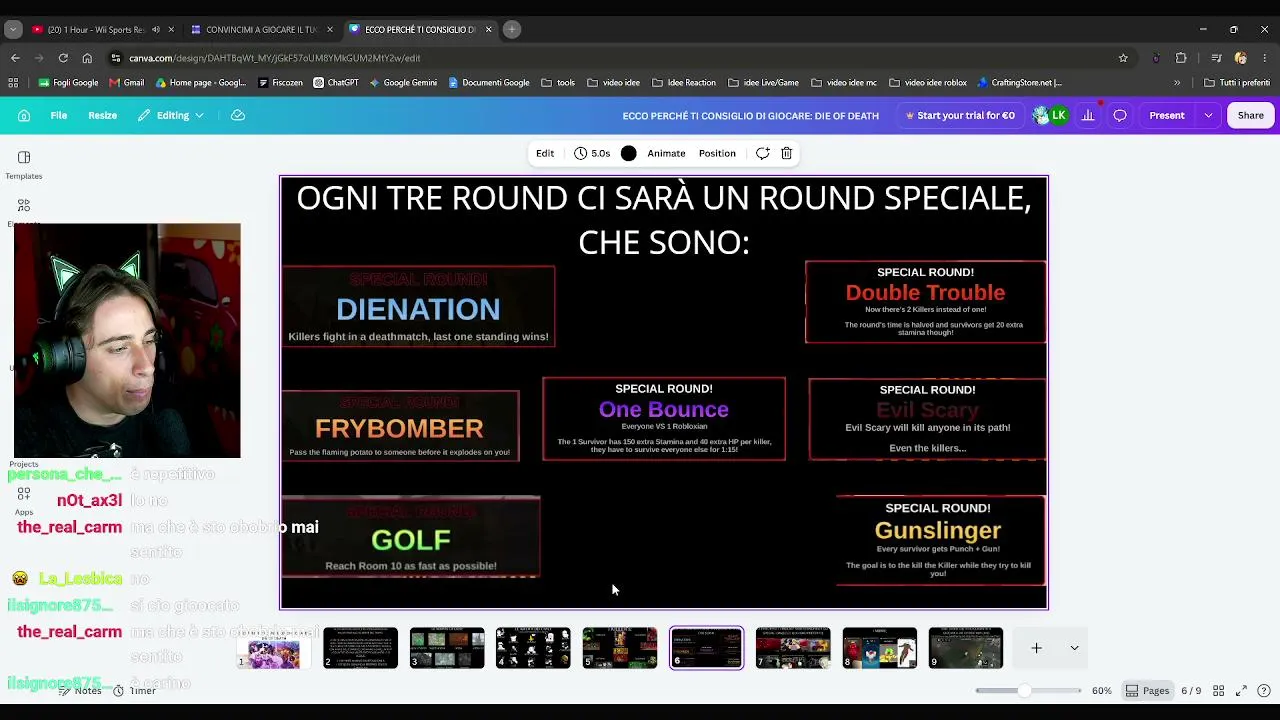
Task: Open a new browser tab
Action: [512, 30]
